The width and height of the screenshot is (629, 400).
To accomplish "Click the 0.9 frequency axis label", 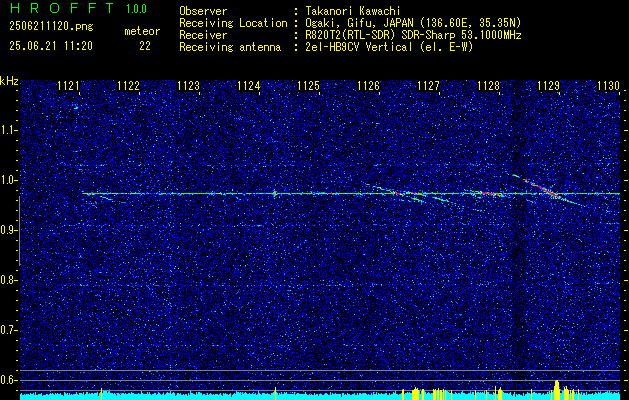I will (7, 230).
